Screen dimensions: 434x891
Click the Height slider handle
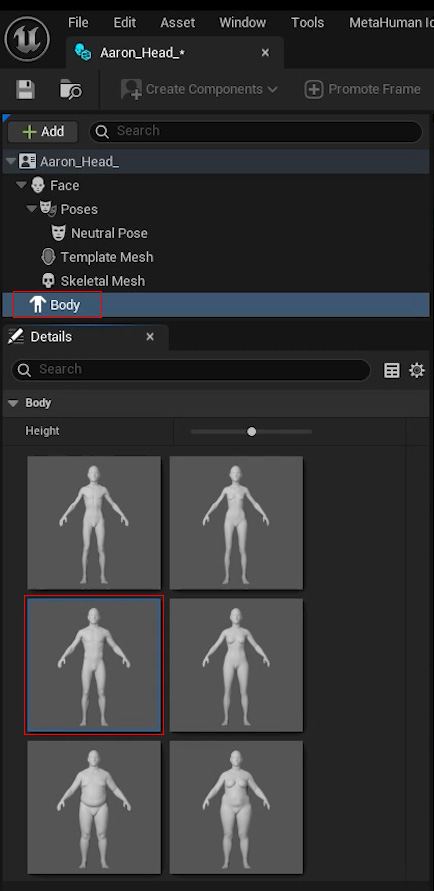pos(252,432)
